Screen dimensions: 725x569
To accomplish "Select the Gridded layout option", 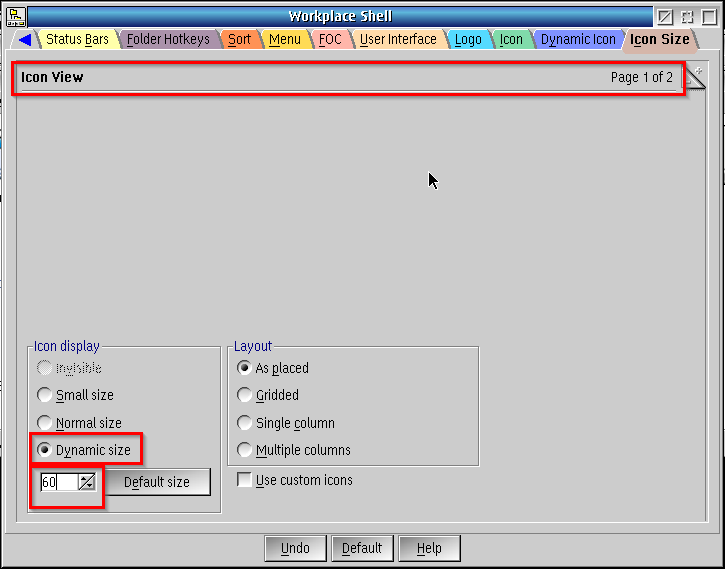I will coord(267,395).
